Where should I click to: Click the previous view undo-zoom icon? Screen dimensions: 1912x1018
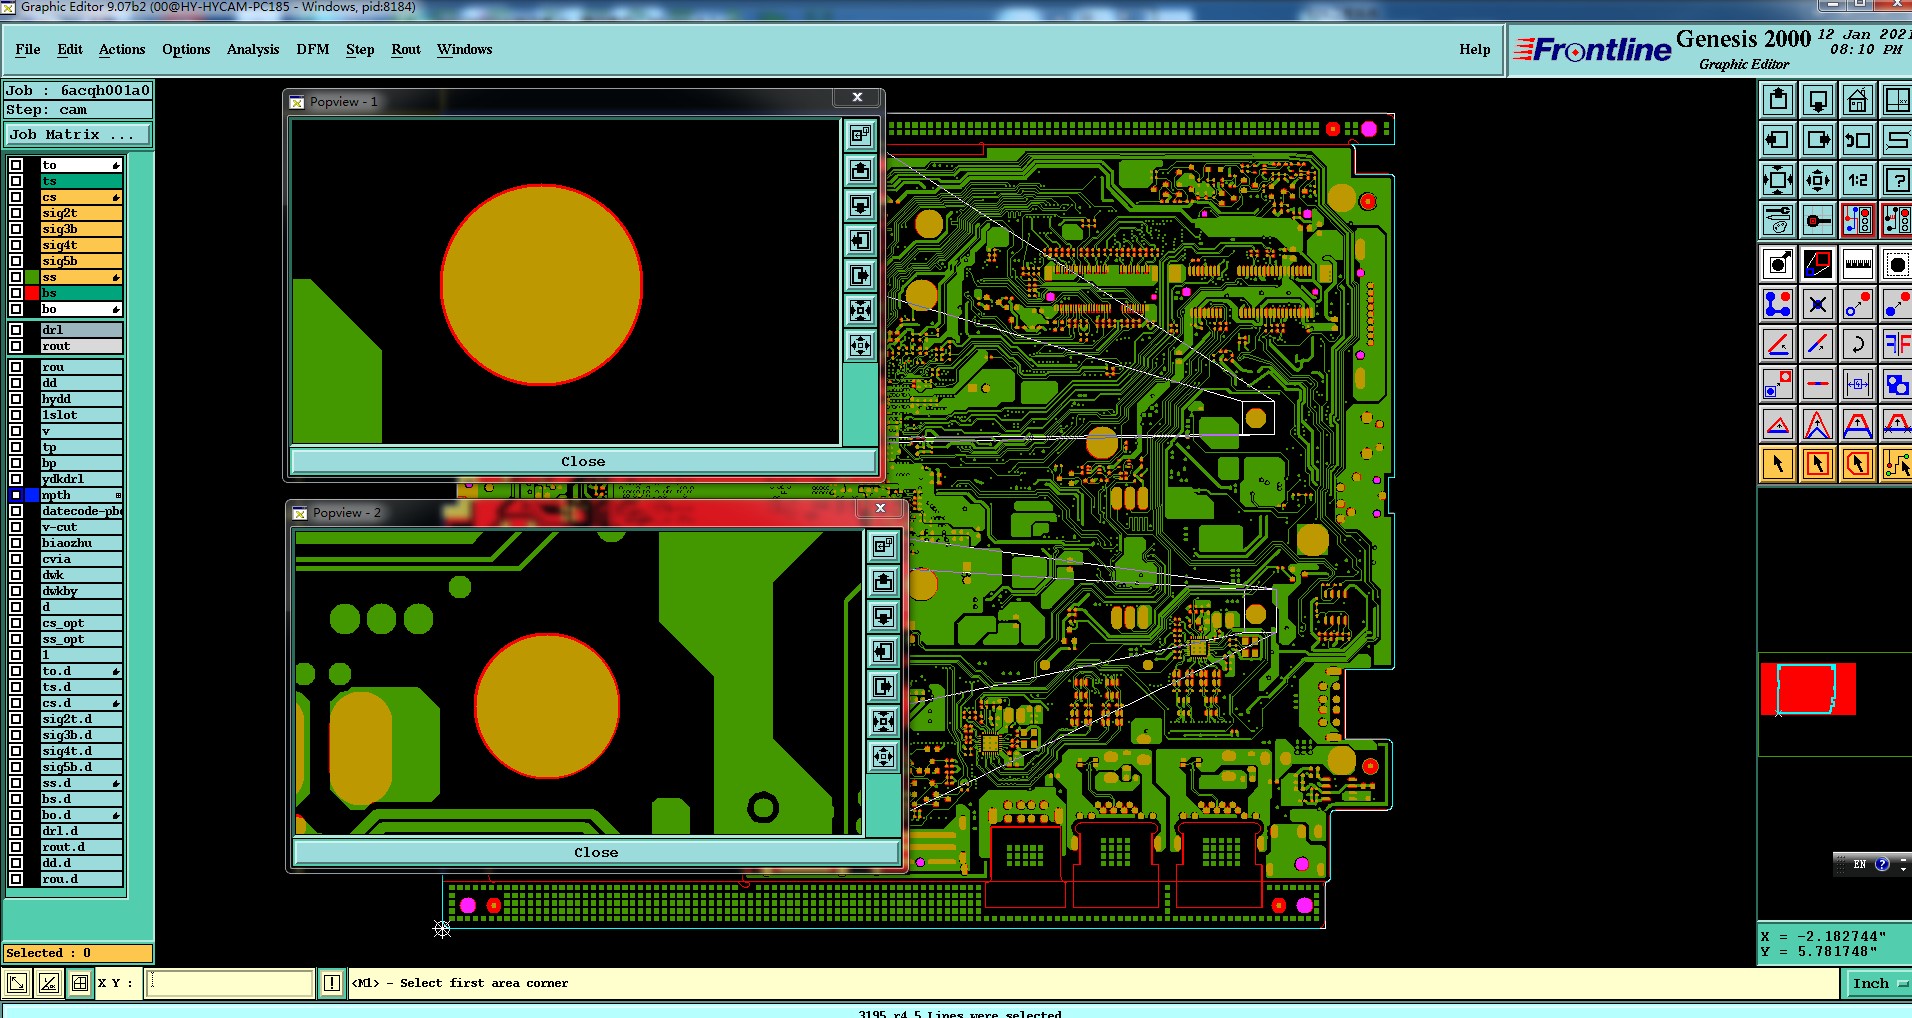click(x=1858, y=140)
